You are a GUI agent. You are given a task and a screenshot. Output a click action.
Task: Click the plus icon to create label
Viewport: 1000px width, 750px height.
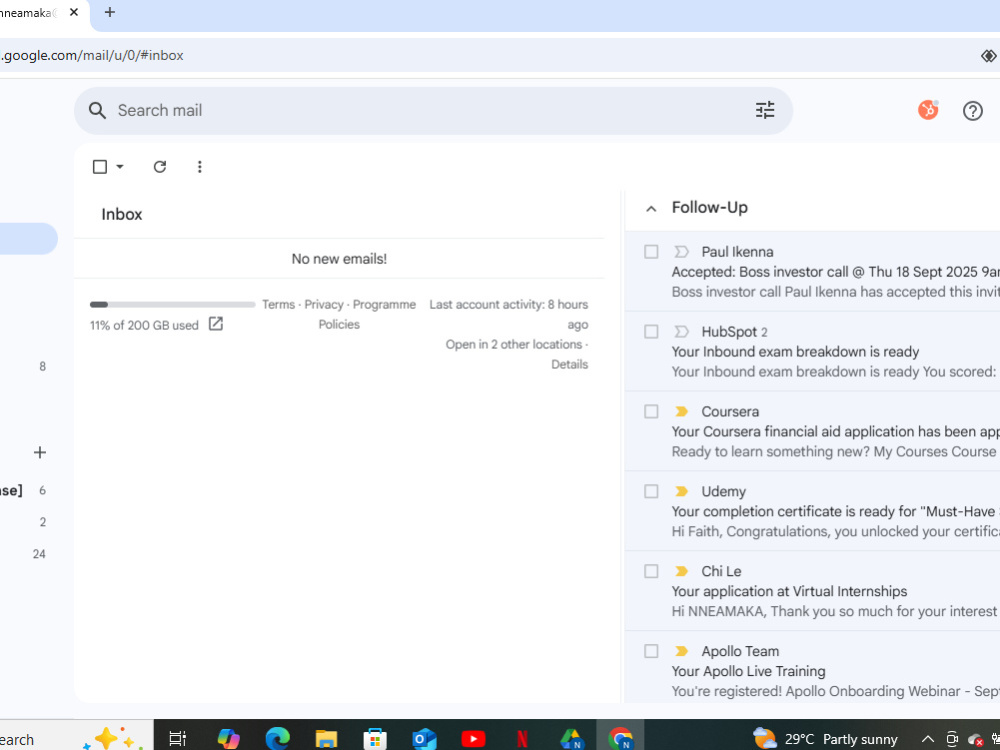click(40, 452)
